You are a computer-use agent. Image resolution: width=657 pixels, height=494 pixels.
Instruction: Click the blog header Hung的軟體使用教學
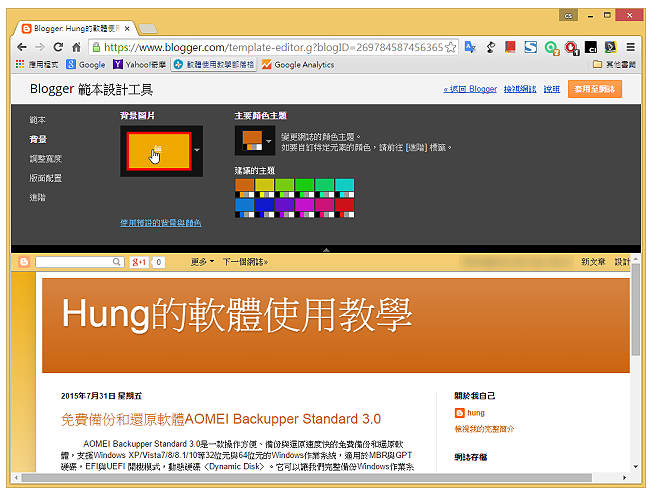click(237, 315)
